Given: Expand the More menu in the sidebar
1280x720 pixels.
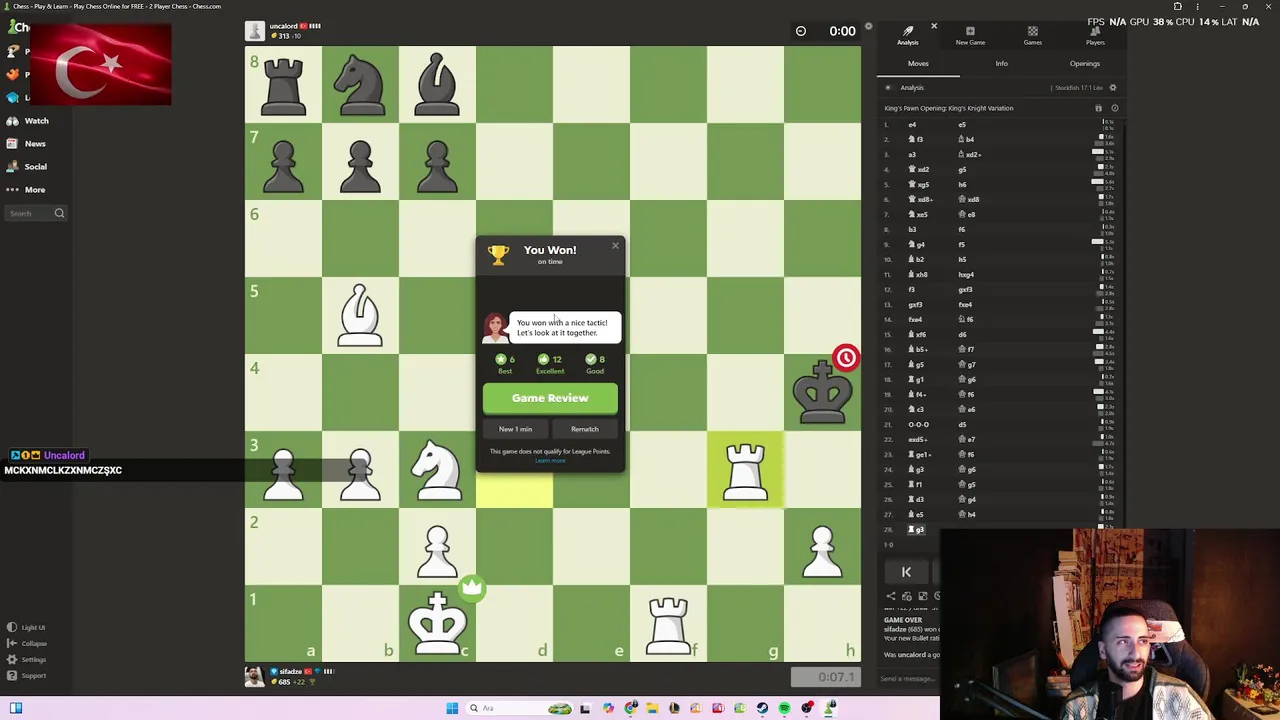Looking at the screenshot, I should click(x=35, y=190).
